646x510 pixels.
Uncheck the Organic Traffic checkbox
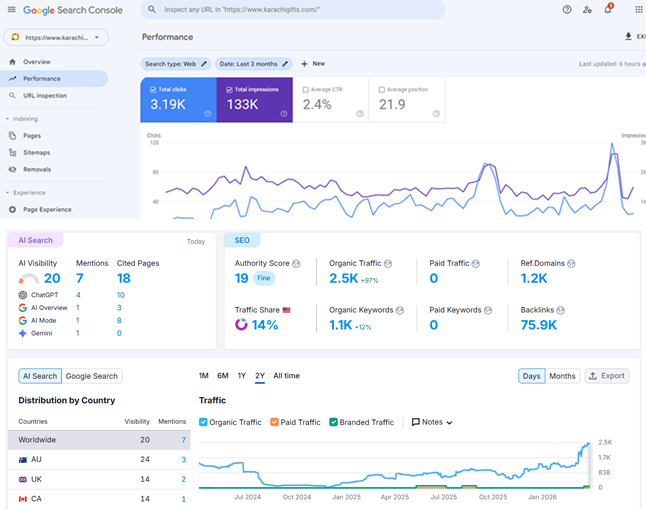(x=204, y=422)
